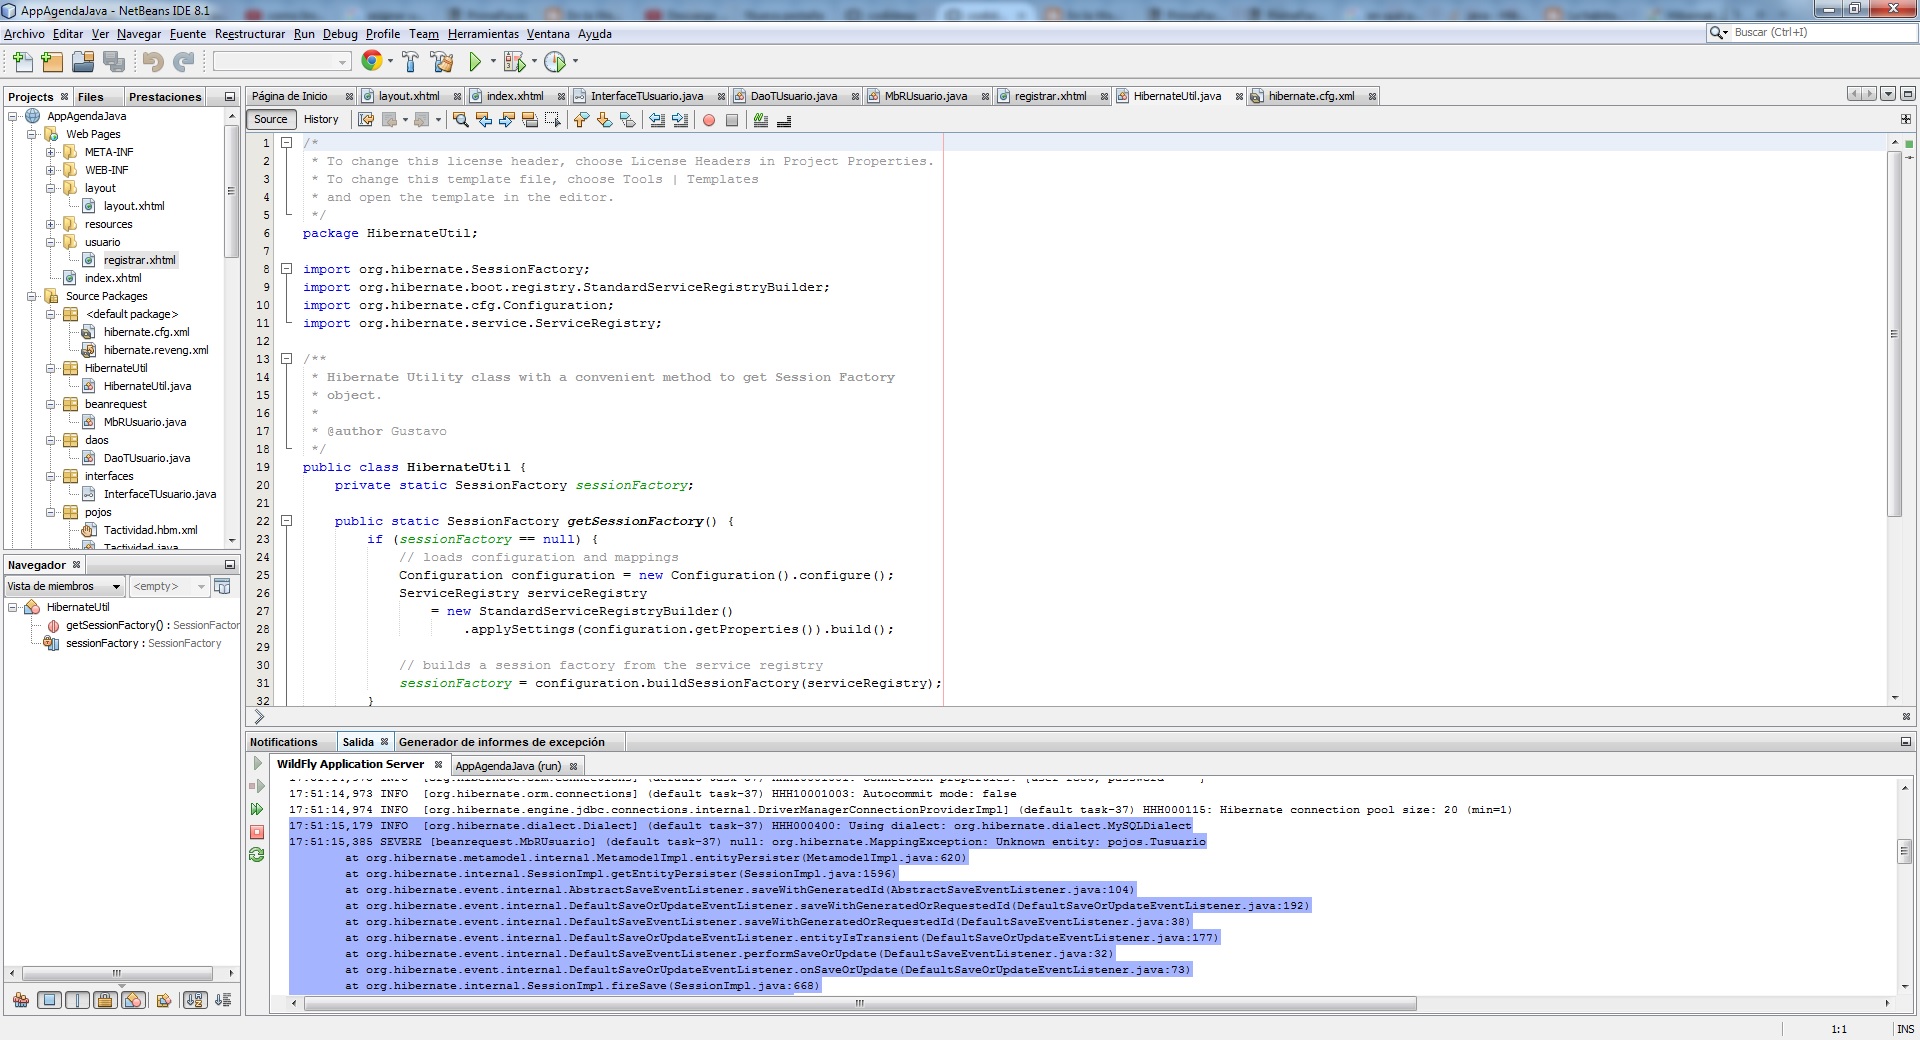This screenshot has height=1040, width=1920.
Task: Click the Open Project icon
Action: 83,62
